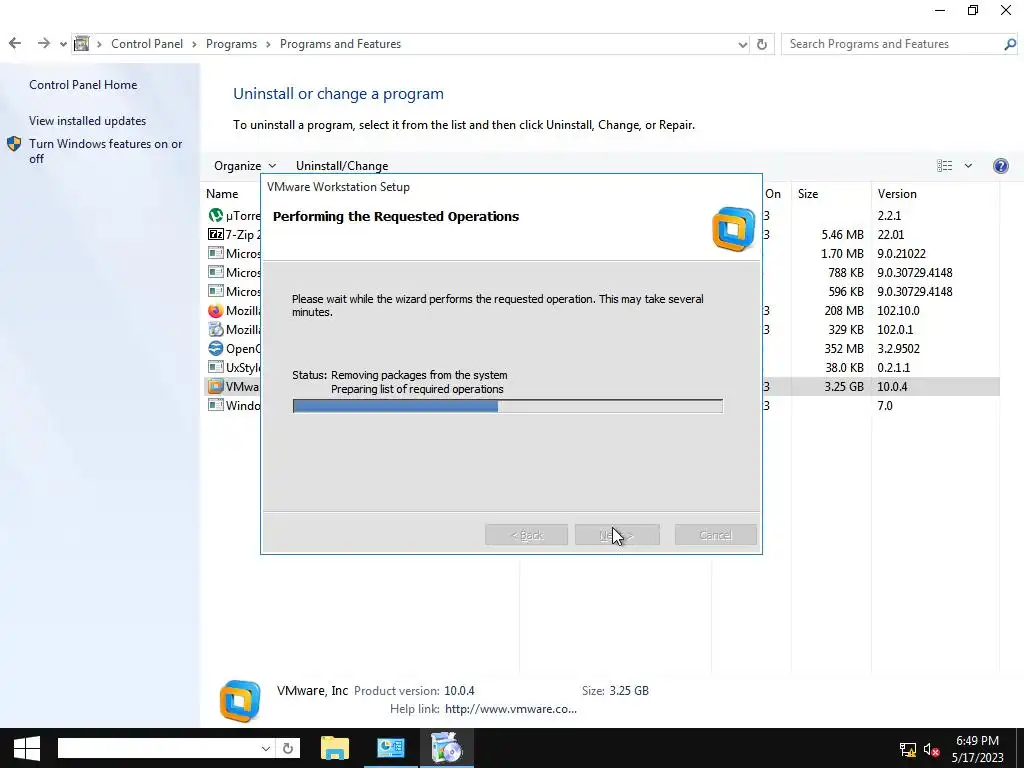Select version 7.0 cell
The image size is (1024, 768).
point(884,406)
